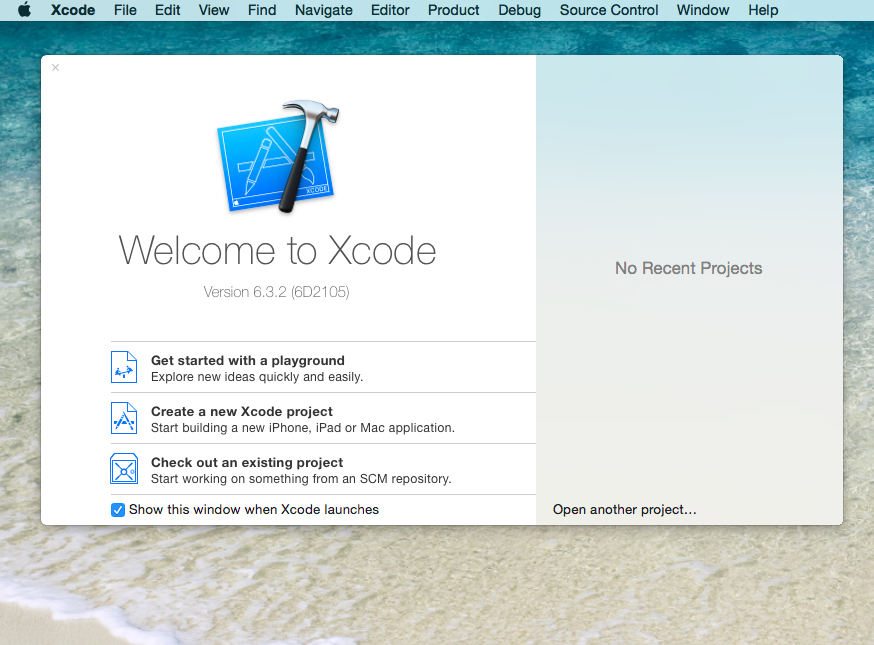Open the Product menu
The image size is (874, 645).
[x=453, y=10]
